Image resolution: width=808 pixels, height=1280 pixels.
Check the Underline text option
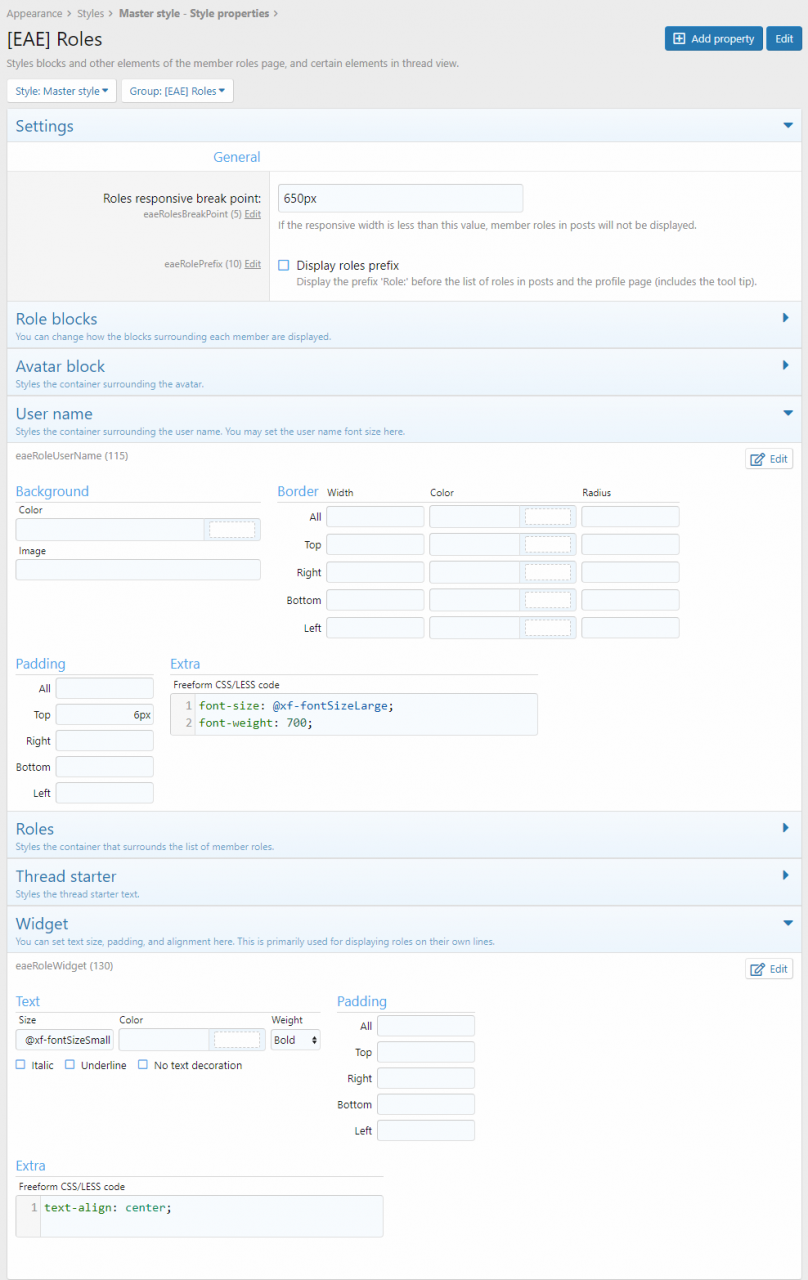[70, 1065]
